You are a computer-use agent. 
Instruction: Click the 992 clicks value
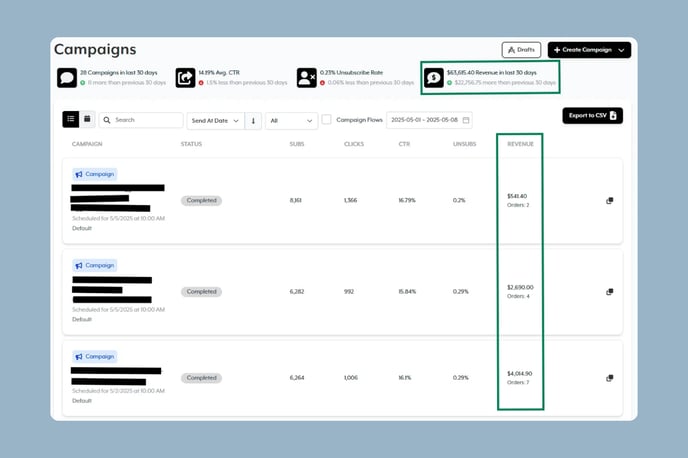(x=349, y=291)
